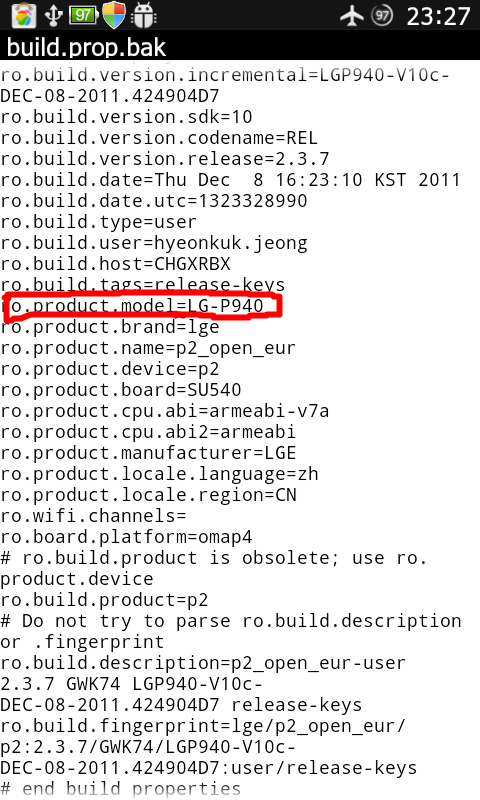The height and width of the screenshot is (800, 480).
Task: Tap the 23:27 clock in status bar
Action: 438,16
